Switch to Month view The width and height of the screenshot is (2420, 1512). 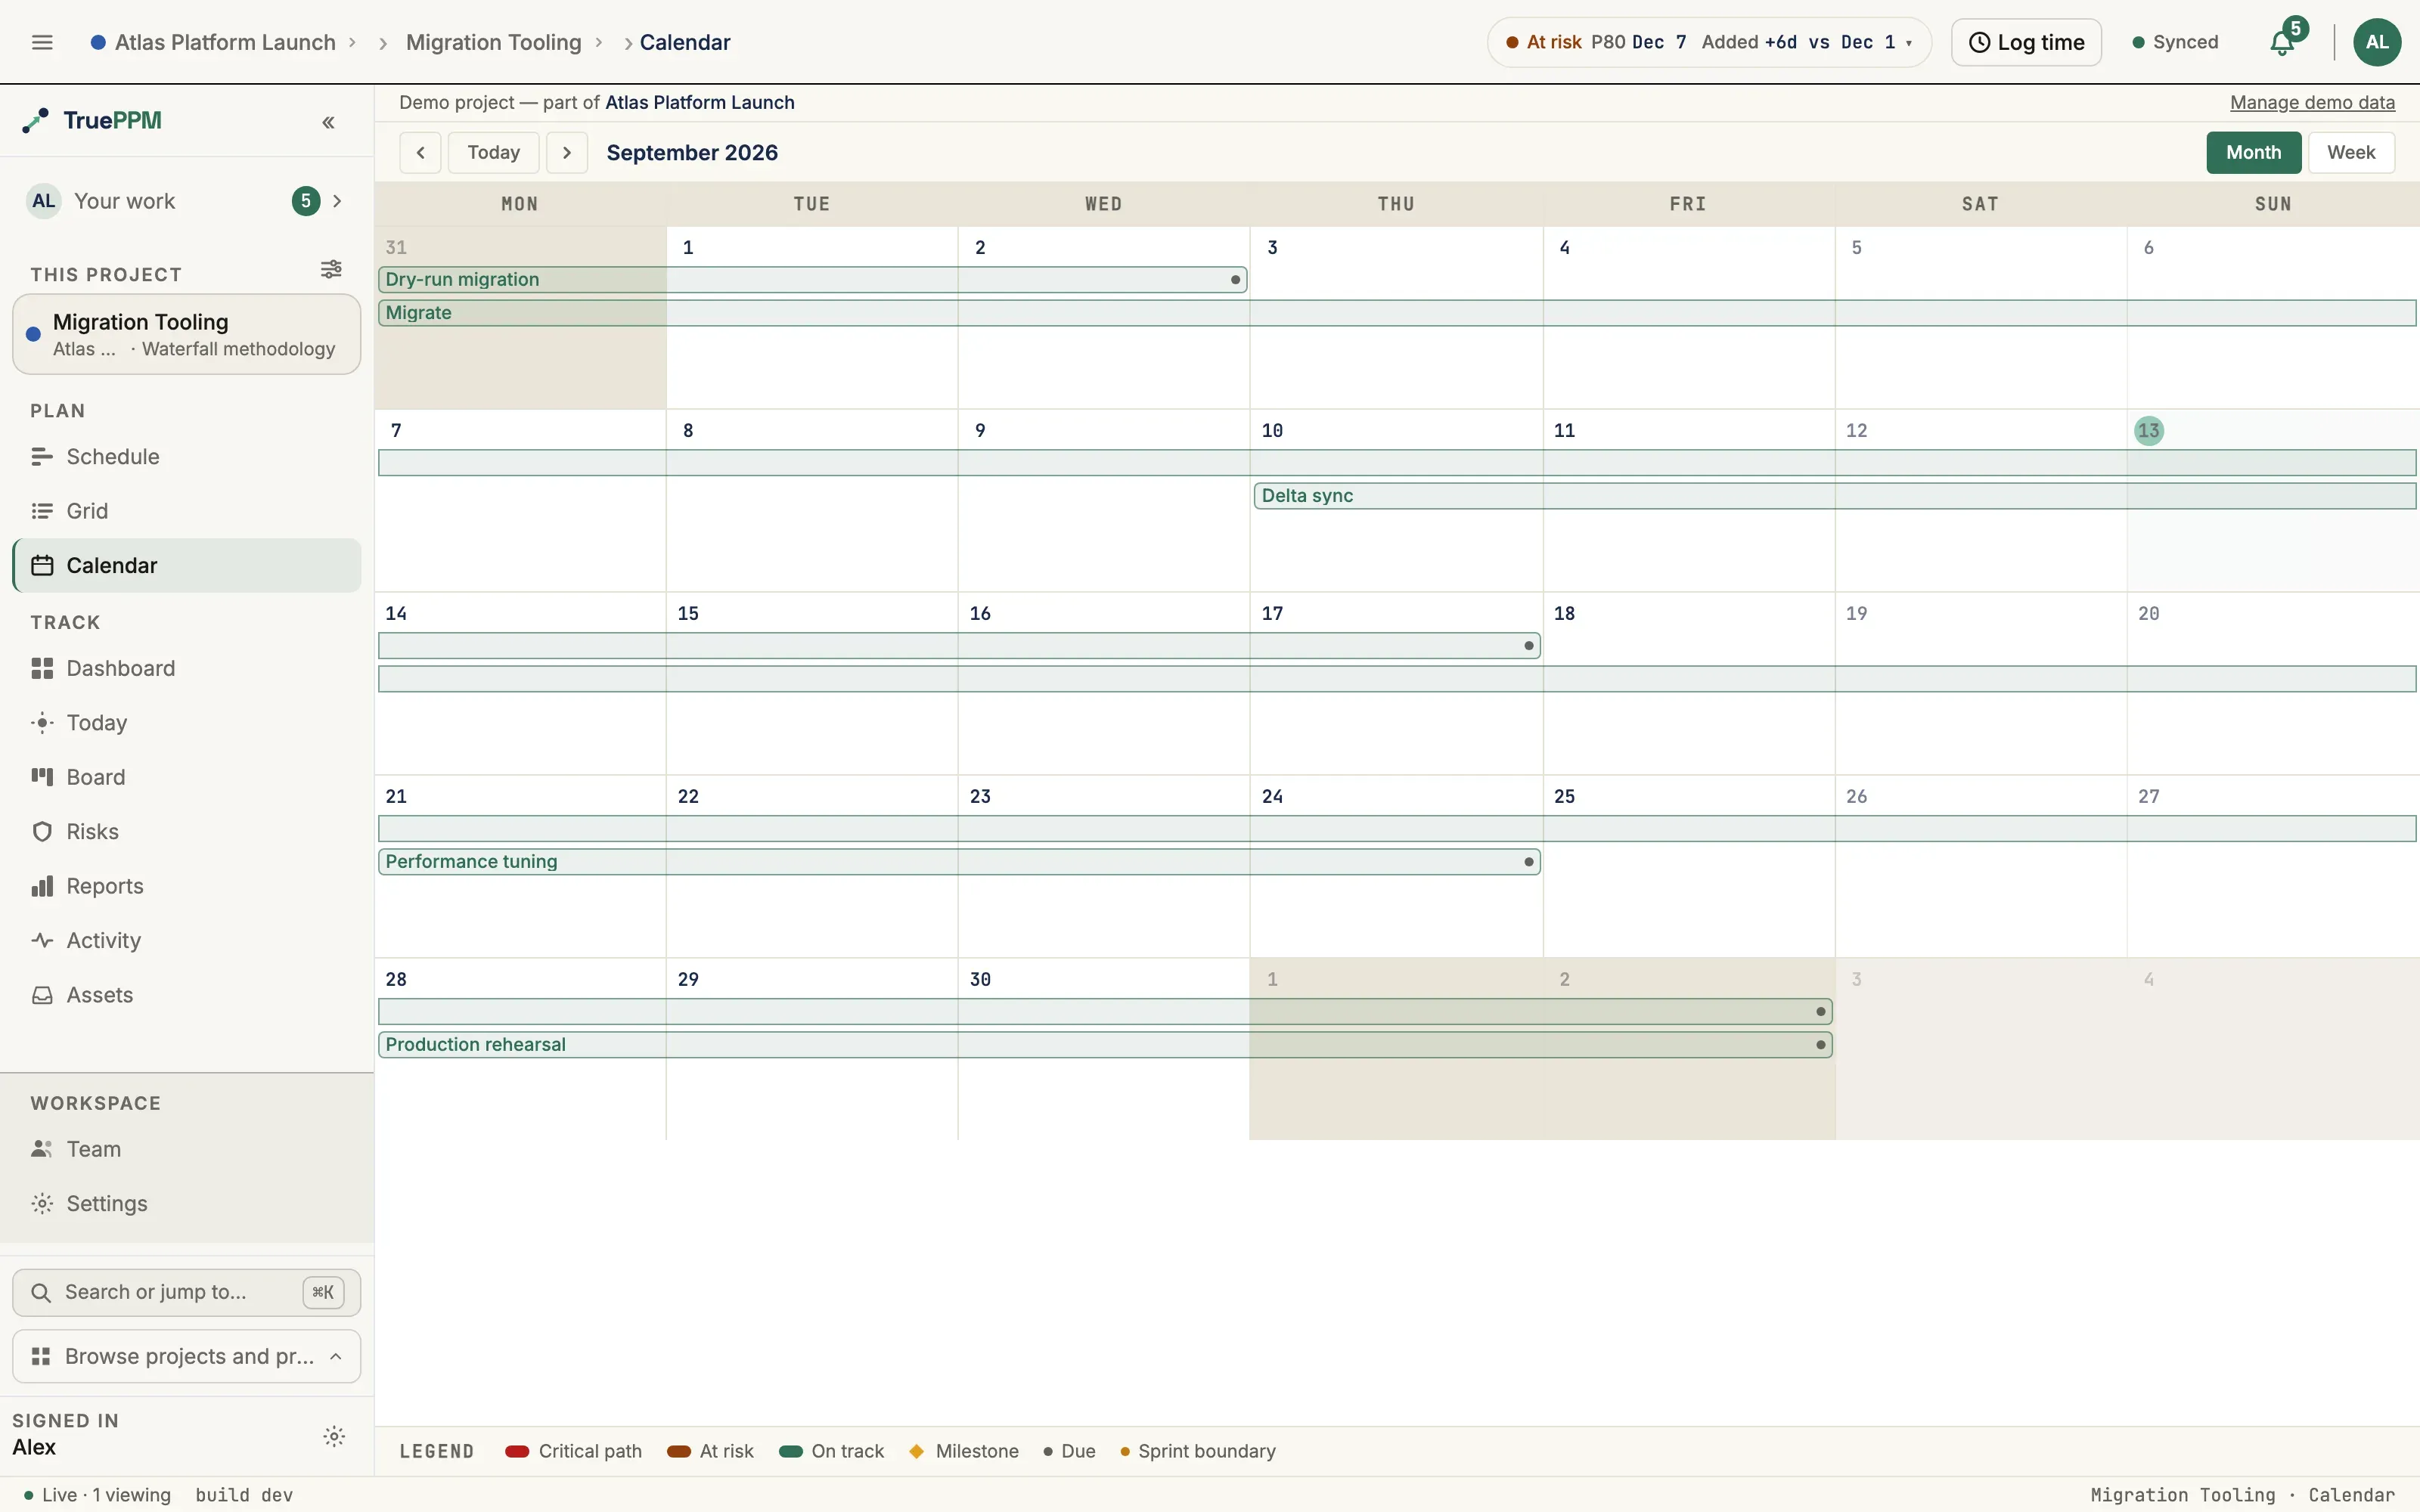coord(2254,152)
